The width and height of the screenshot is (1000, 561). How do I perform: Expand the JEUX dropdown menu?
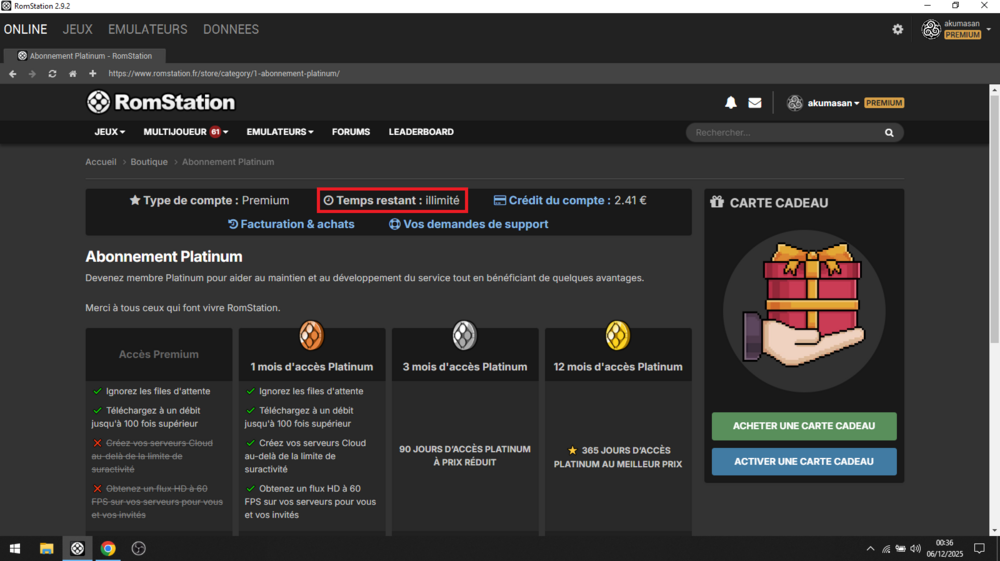pos(109,132)
